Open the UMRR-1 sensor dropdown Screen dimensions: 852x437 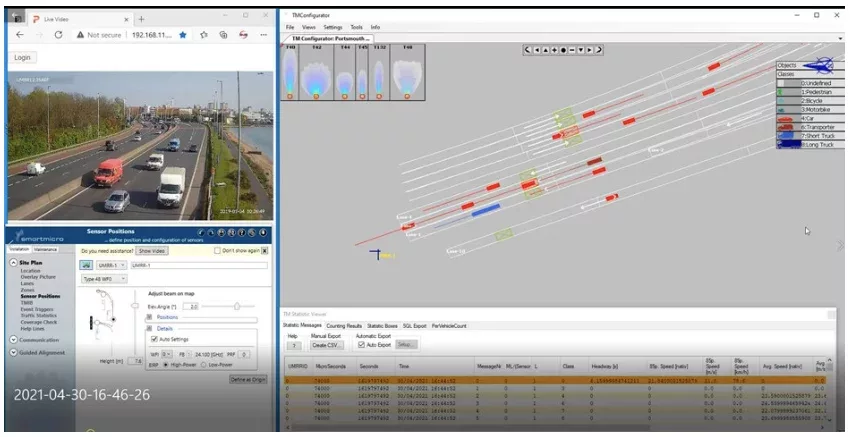pos(112,266)
